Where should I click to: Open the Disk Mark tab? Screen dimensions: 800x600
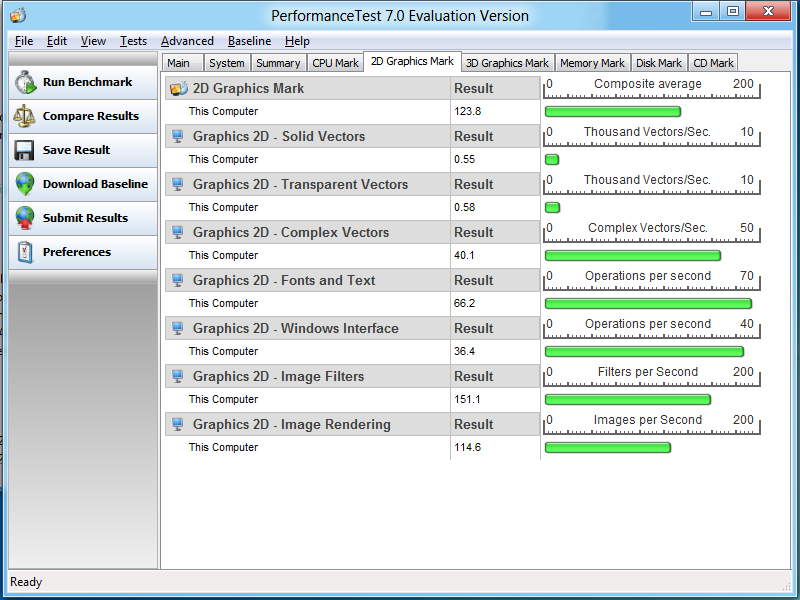point(658,63)
